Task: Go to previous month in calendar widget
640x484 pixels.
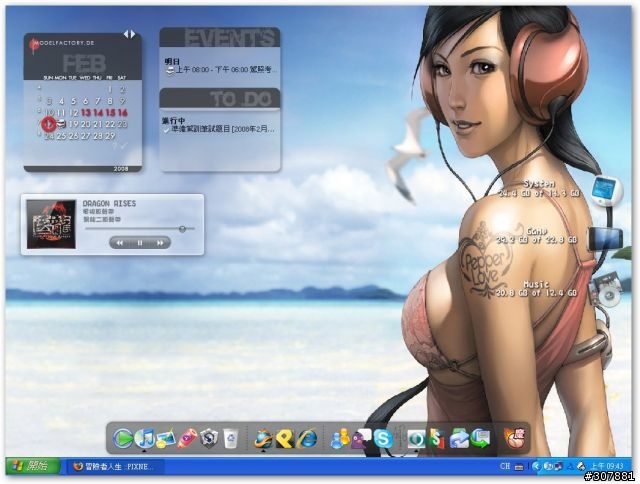Action: [126, 34]
